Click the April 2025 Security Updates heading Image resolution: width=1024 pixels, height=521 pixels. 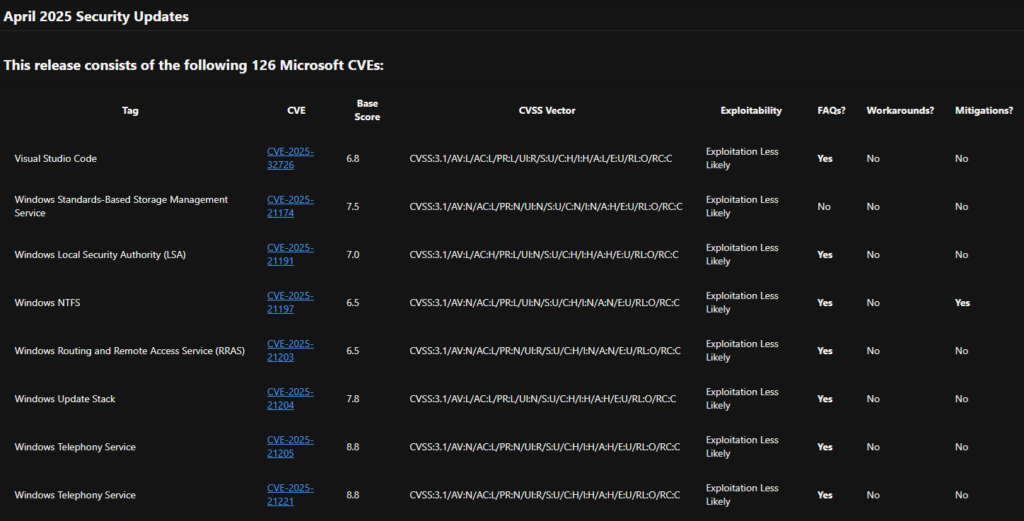click(x=96, y=16)
